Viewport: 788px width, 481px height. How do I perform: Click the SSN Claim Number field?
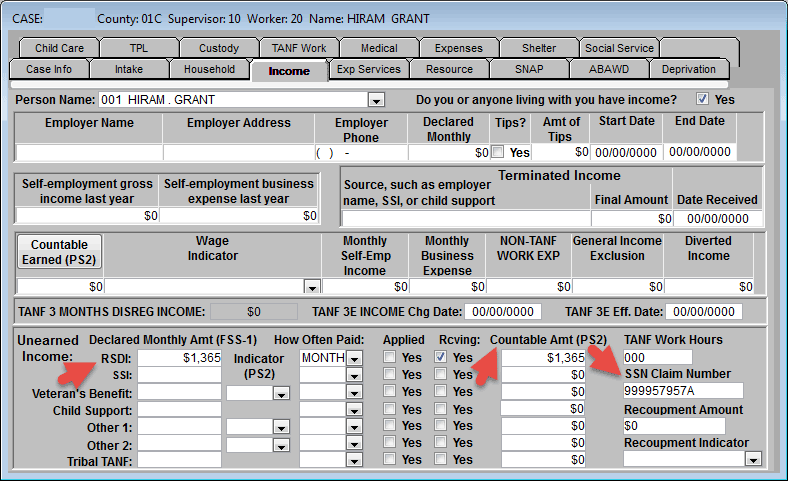click(x=683, y=391)
